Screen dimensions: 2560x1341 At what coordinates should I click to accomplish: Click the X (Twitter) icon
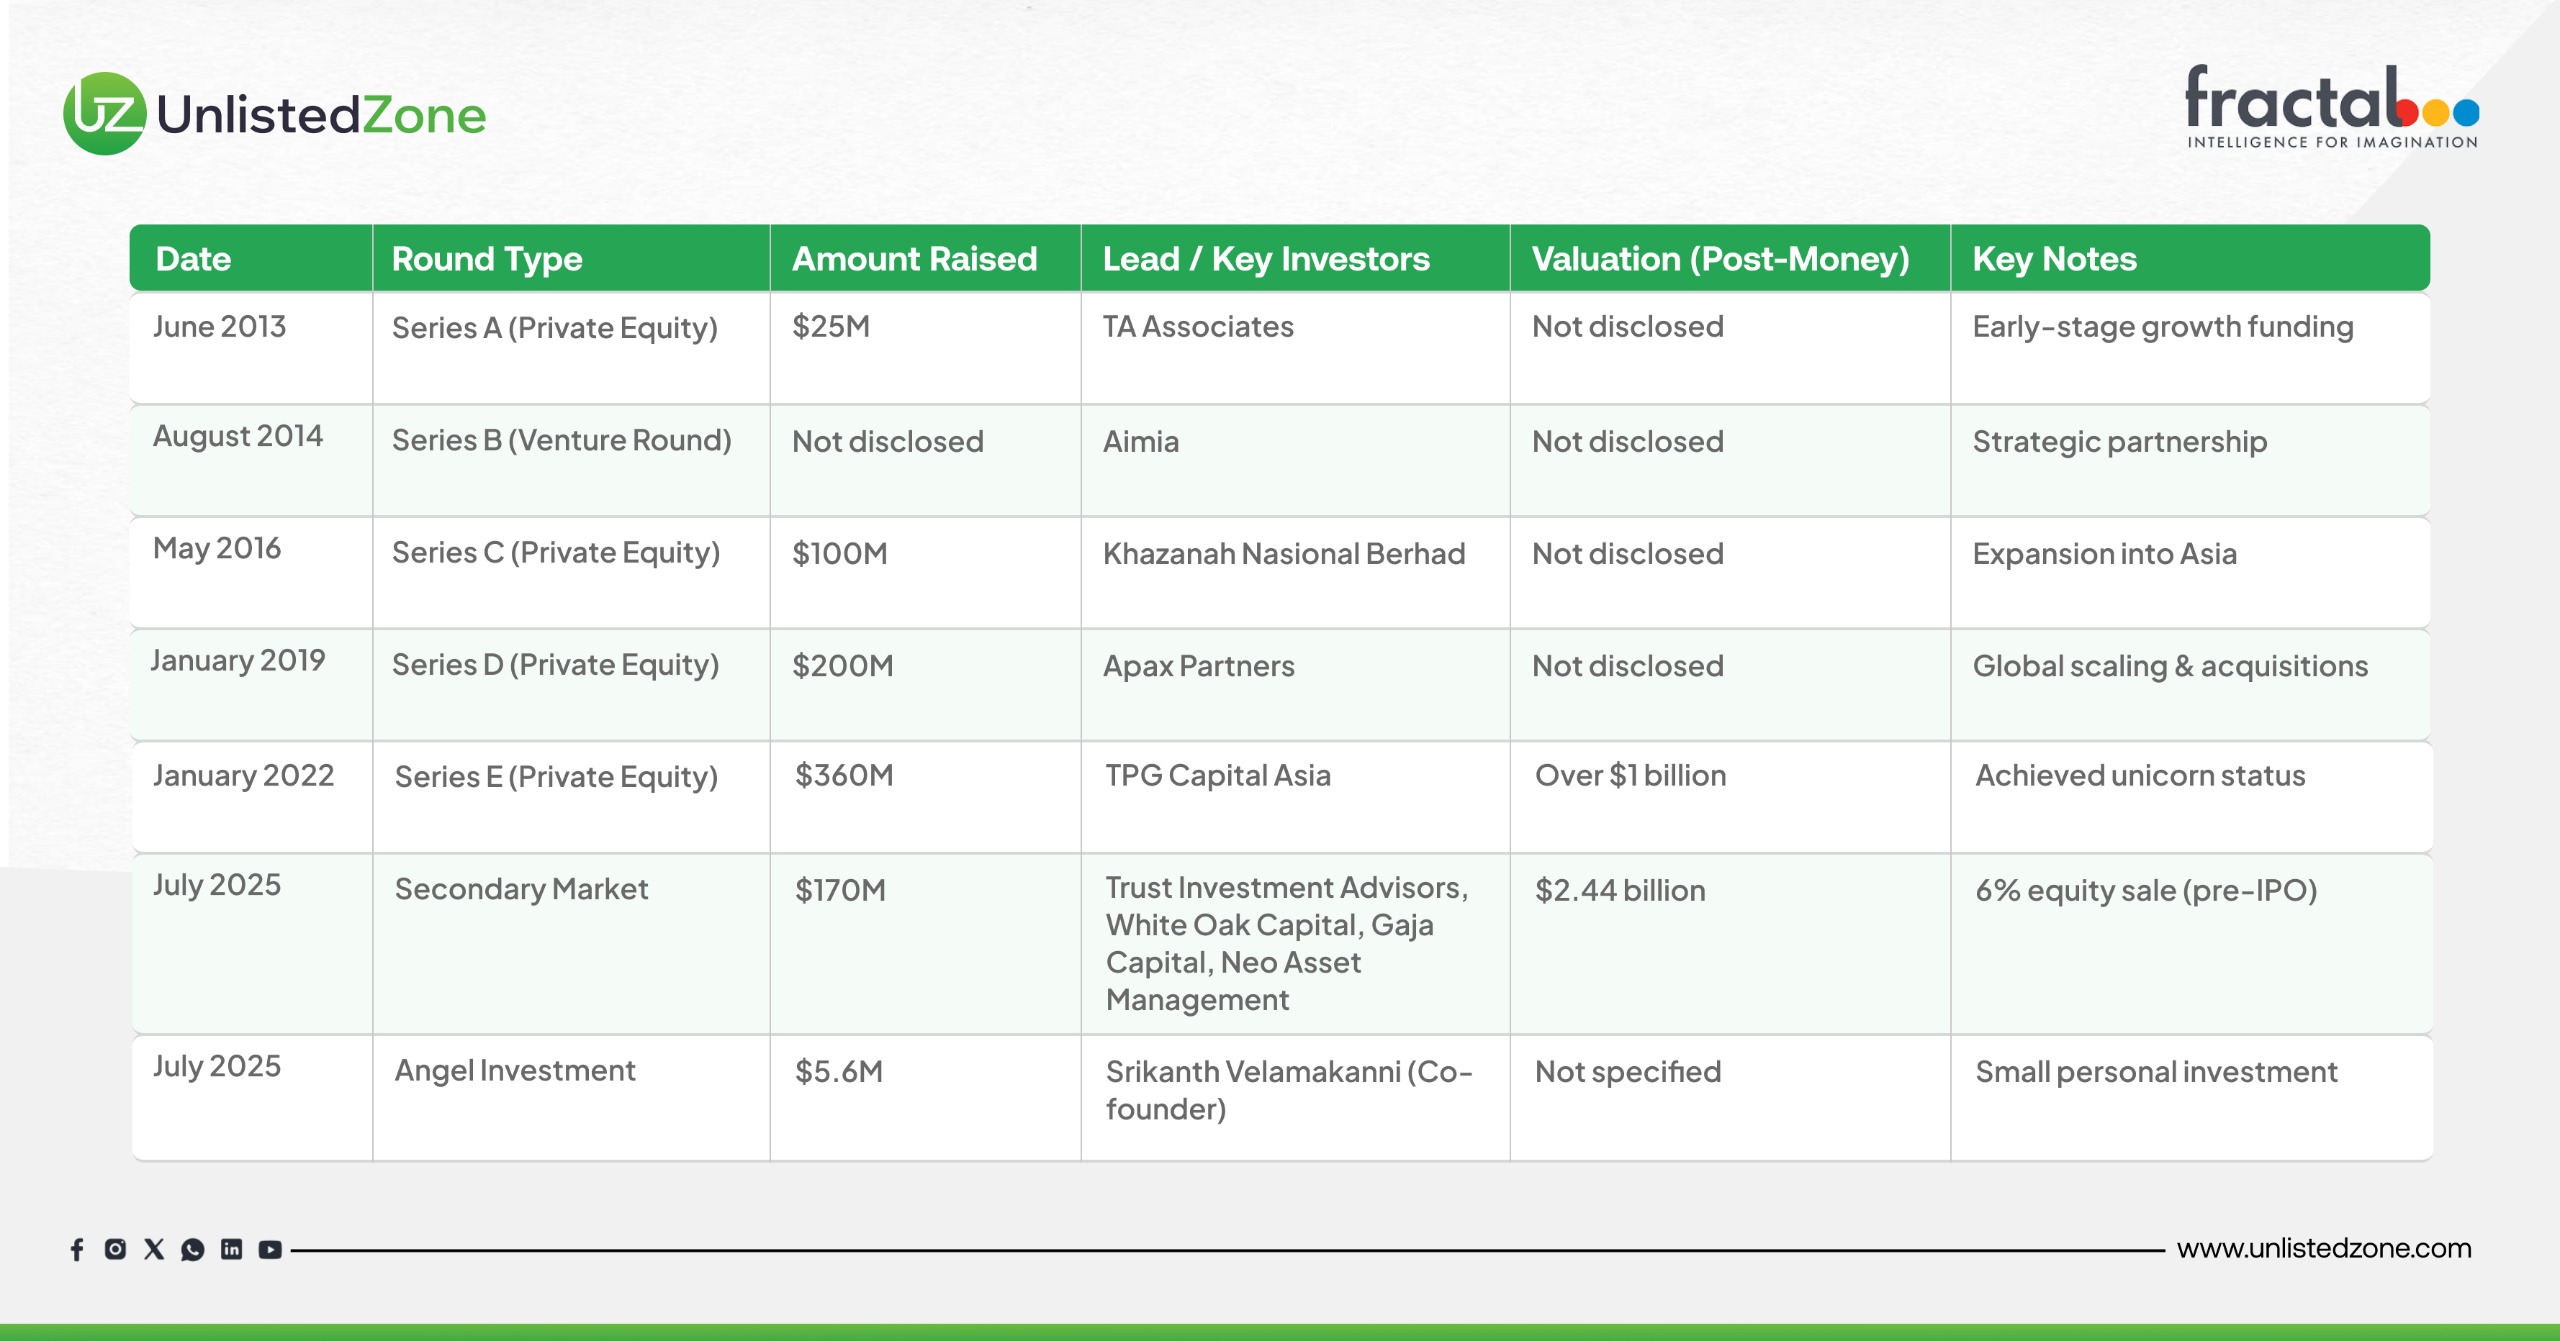tap(154, 1249)
